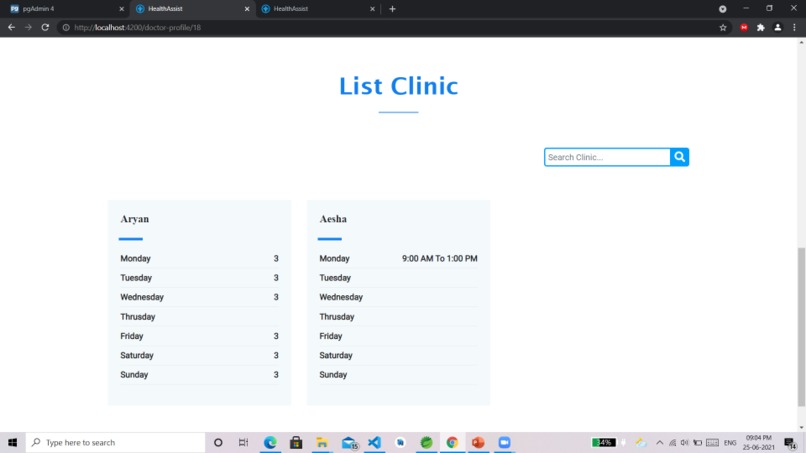Viewport: 806px width, 453px height.
Task: Open the Windows Start menu
Action: tap(12, 442)
